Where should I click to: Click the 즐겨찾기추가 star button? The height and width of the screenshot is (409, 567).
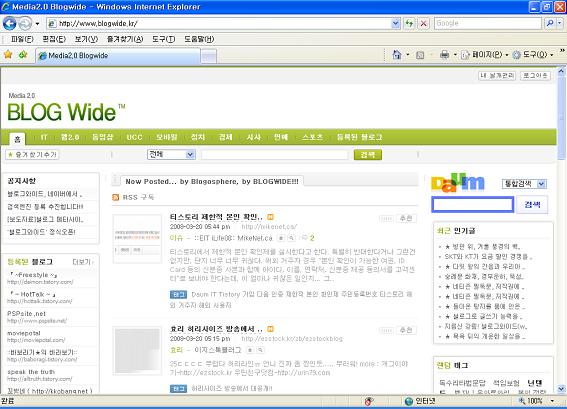click(32, 155)
